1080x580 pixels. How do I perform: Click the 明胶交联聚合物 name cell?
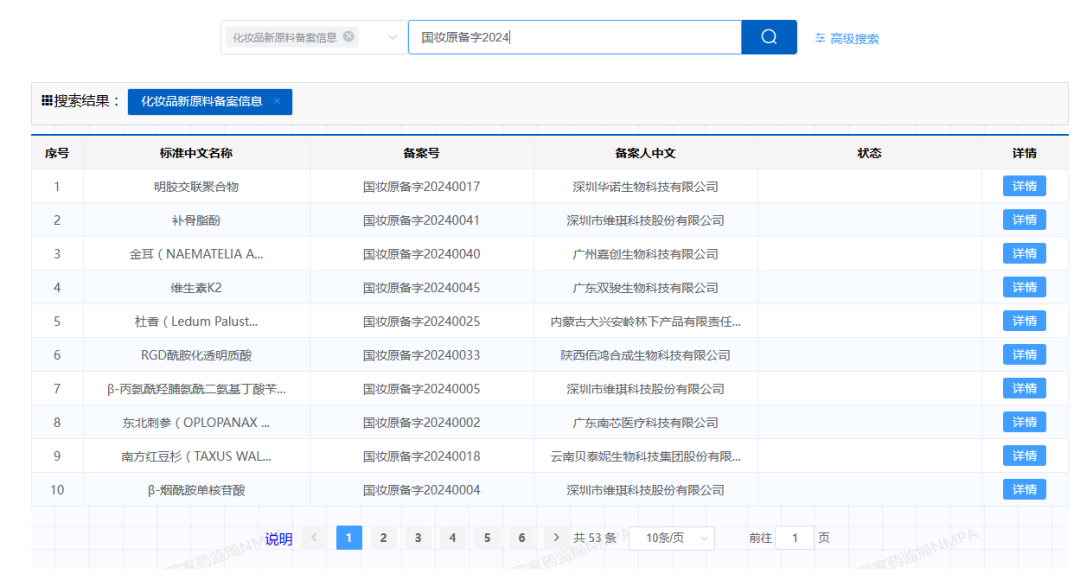pyautogui.click(x=196, y=187)
